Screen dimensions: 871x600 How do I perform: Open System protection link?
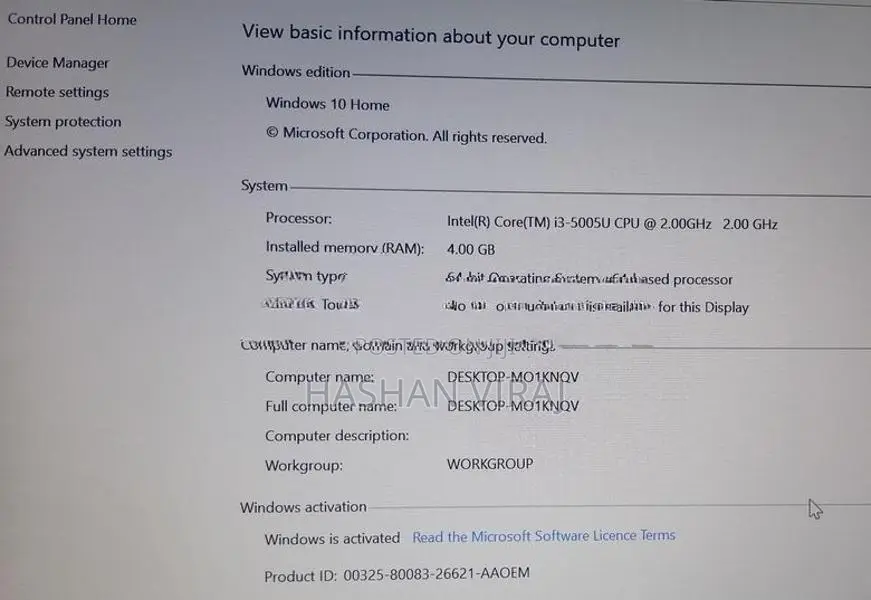[63, 122]
